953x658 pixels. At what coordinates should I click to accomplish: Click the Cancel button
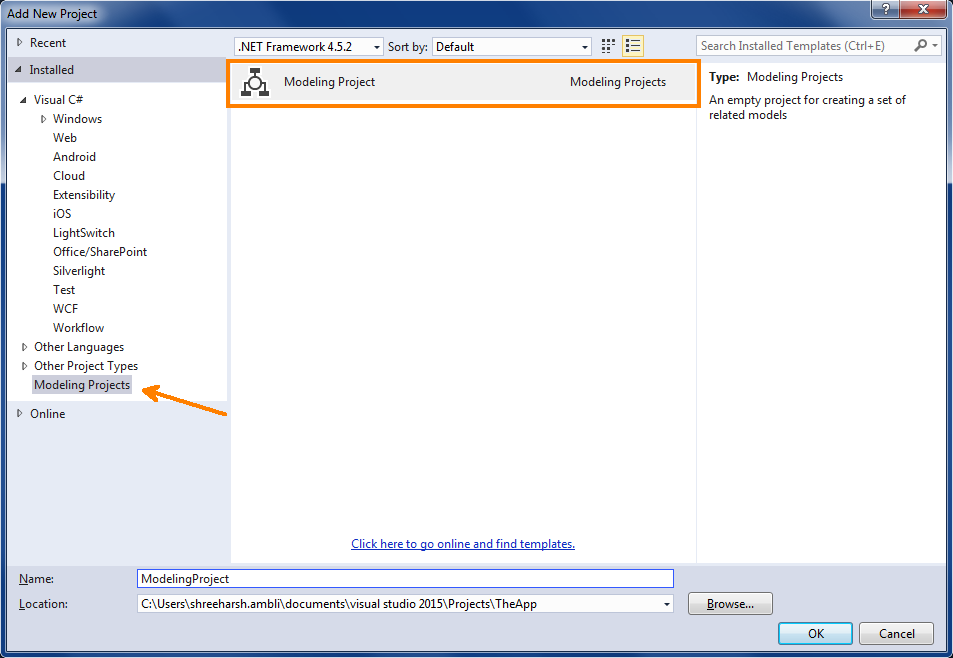[896, 634]
